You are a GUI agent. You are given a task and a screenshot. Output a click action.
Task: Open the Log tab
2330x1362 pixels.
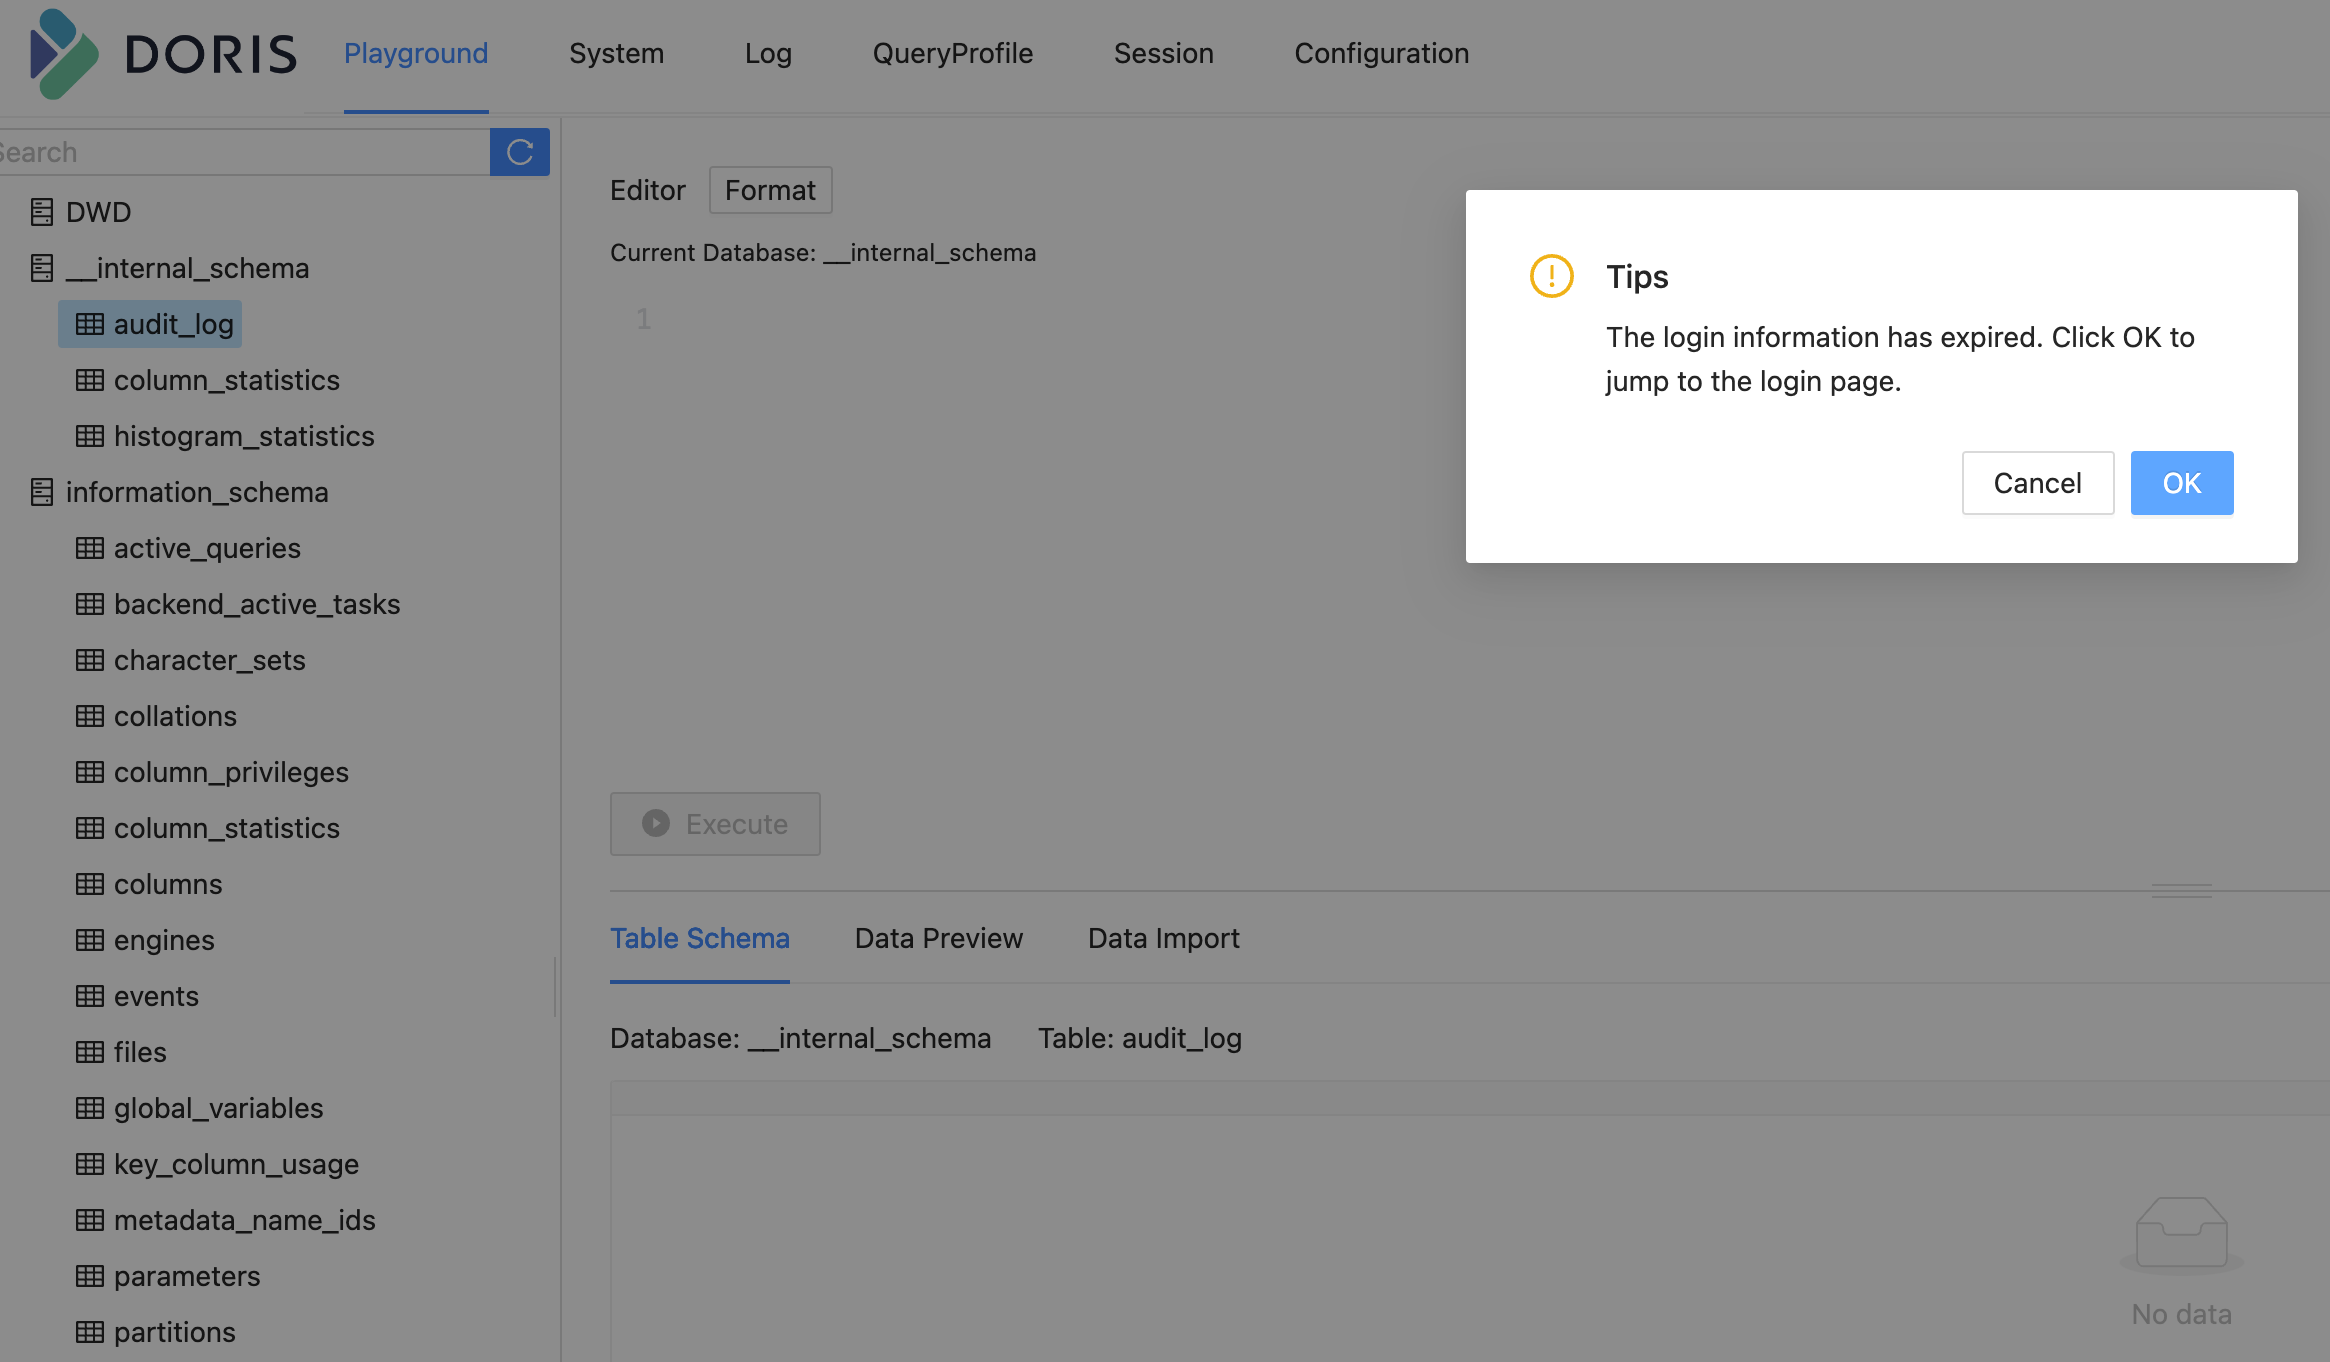click(768, 53)
